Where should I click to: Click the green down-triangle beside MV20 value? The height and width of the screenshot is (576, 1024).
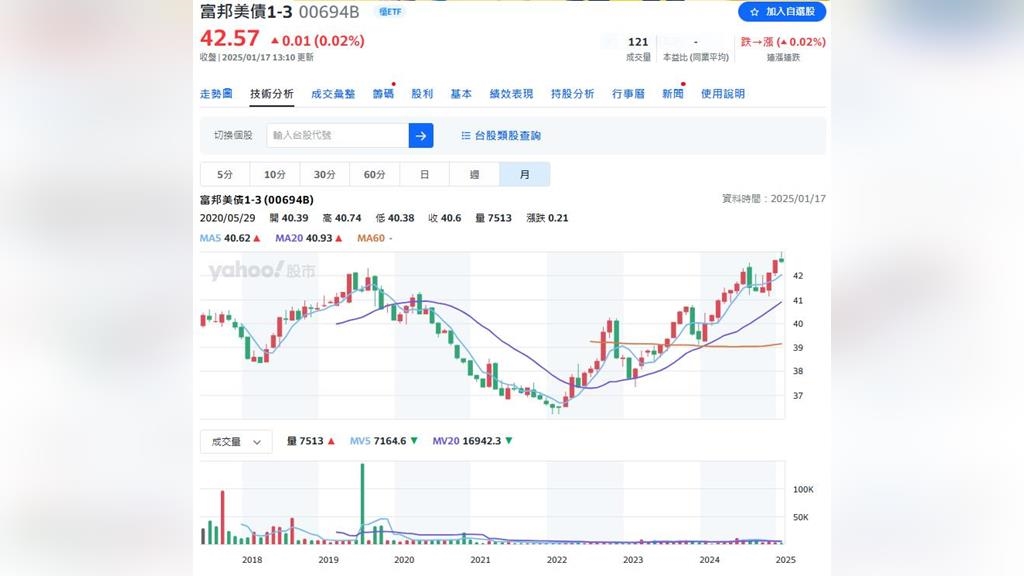[508, 441]
